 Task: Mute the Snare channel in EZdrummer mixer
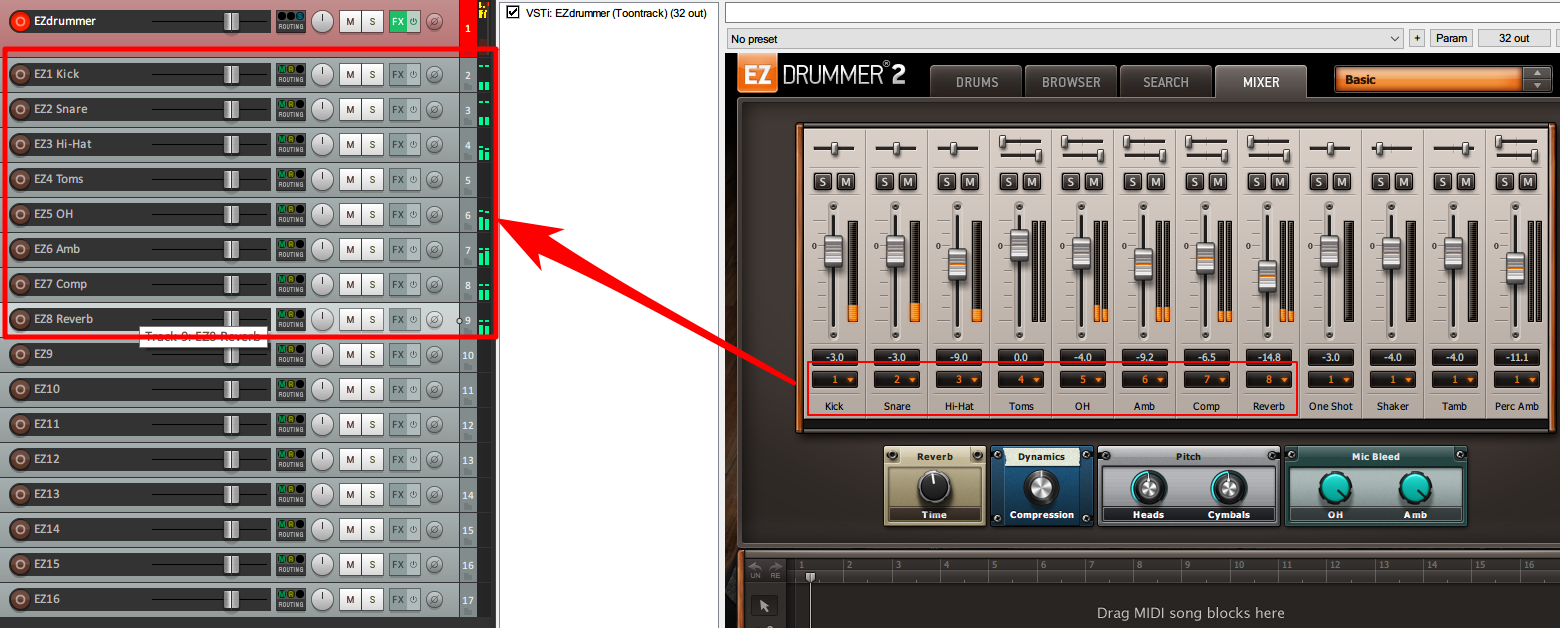pos(908,182)
